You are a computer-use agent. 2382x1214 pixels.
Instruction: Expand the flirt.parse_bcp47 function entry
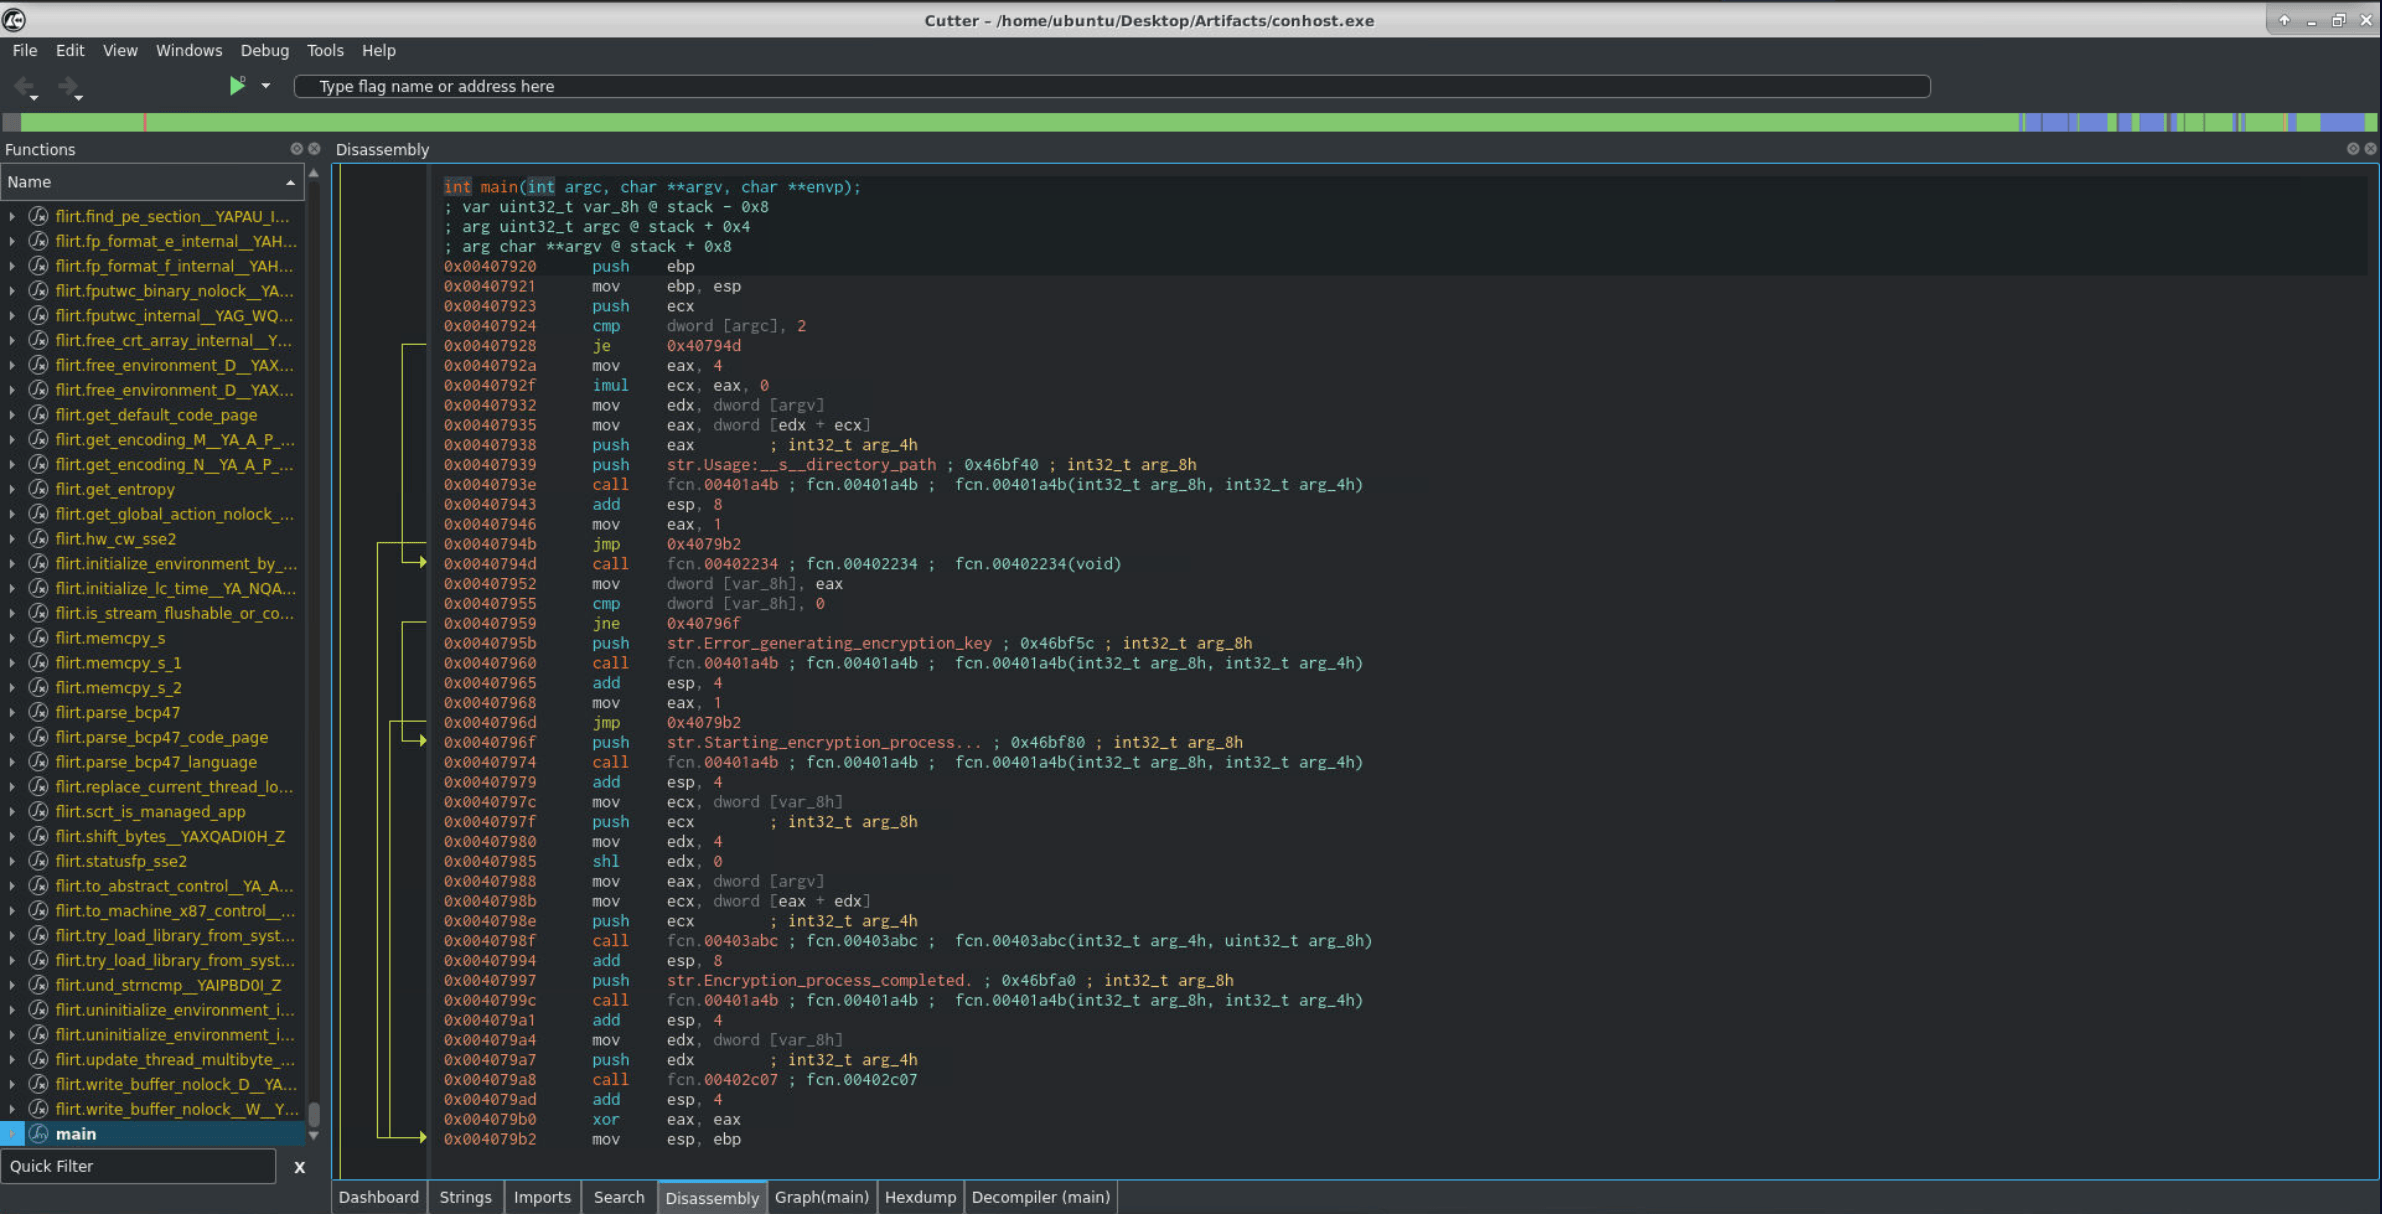[x=12, y=712]
